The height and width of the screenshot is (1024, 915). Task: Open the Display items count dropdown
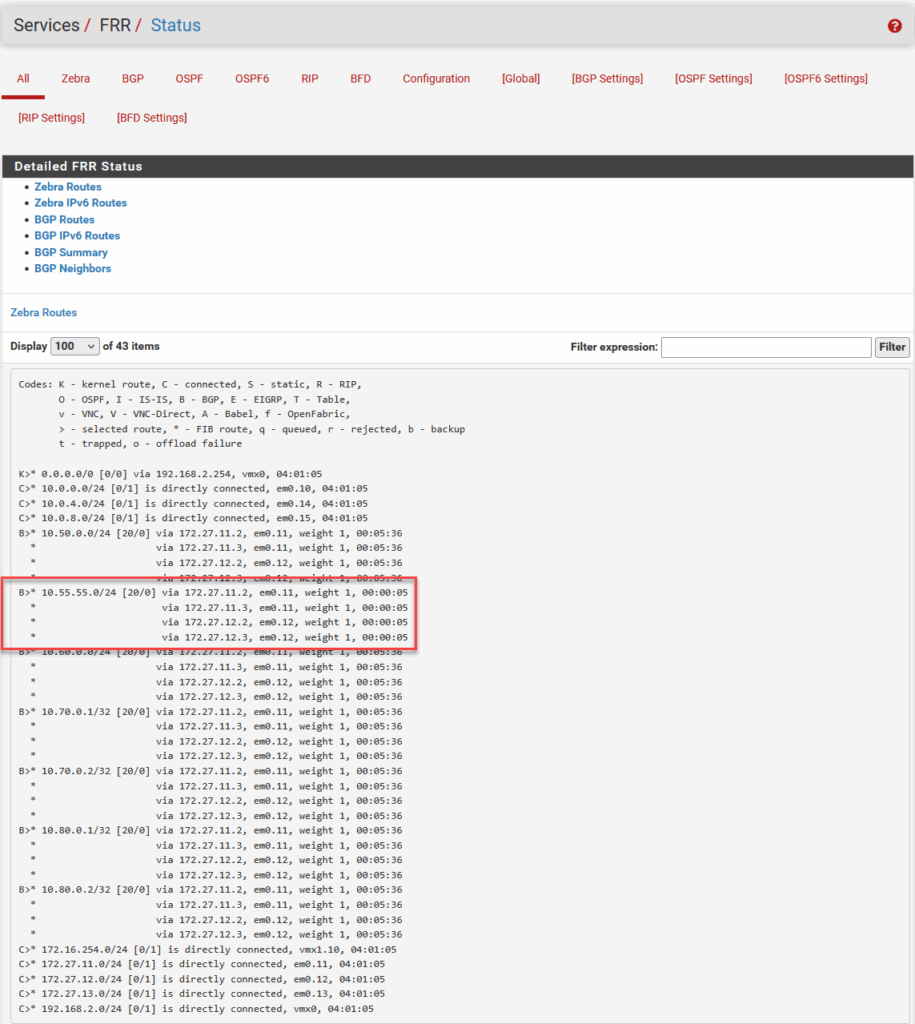[x=75, y=346]
